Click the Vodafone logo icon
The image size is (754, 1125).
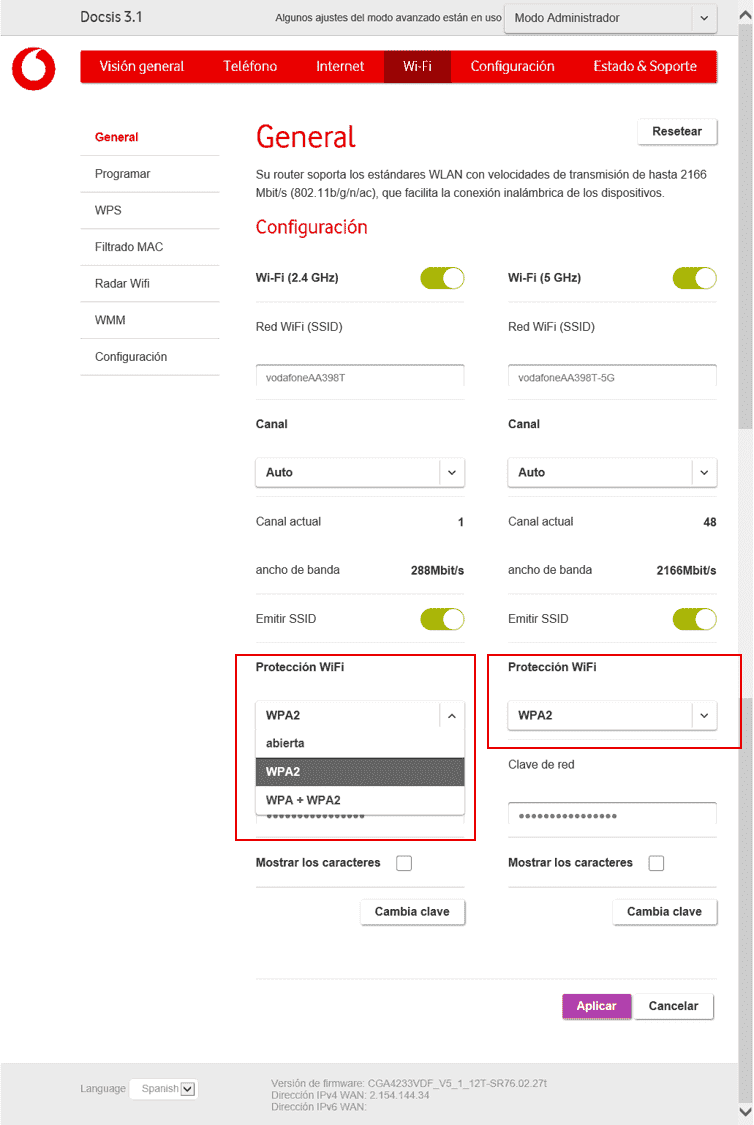(x=33, y=69)
